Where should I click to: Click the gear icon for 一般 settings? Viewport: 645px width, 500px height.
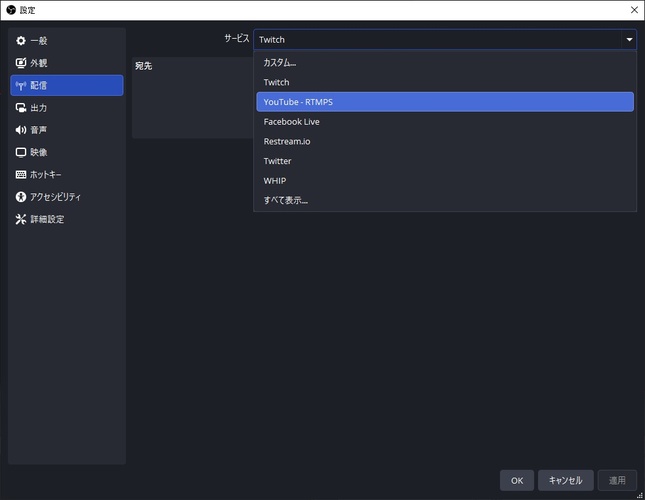(21, 41)
